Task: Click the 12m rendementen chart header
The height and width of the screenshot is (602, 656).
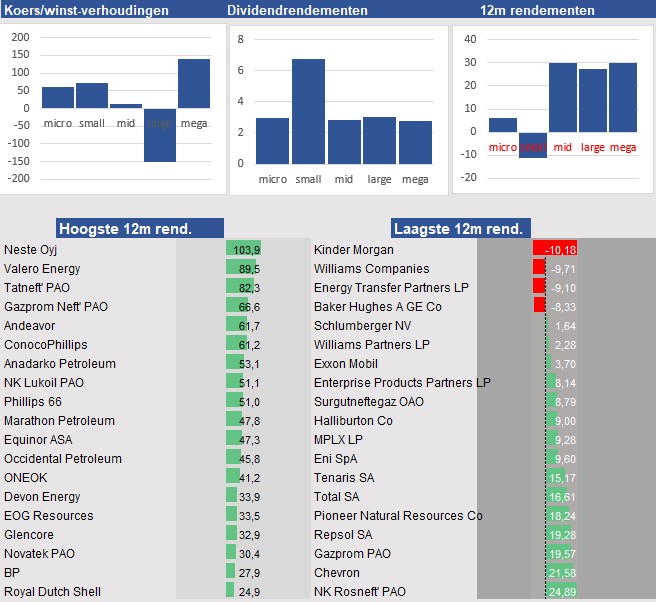Action: (537, 10)
